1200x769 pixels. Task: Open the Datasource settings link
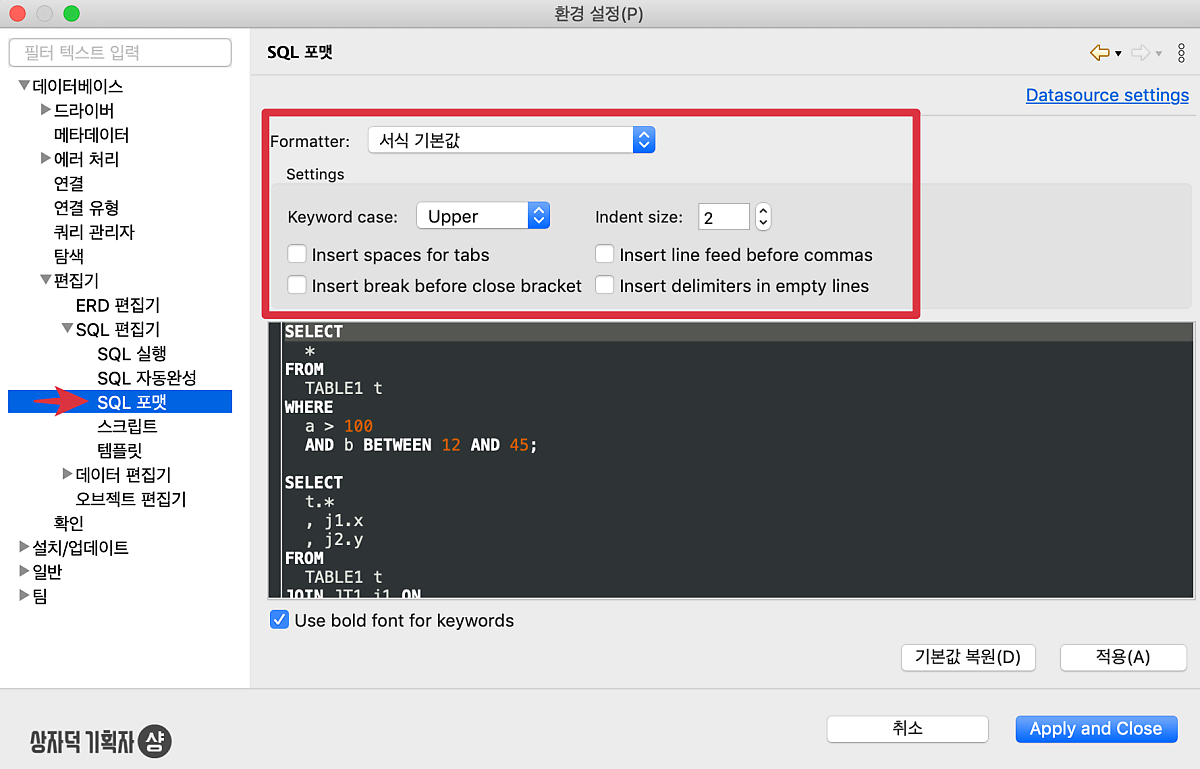[x=1107, y=95]
